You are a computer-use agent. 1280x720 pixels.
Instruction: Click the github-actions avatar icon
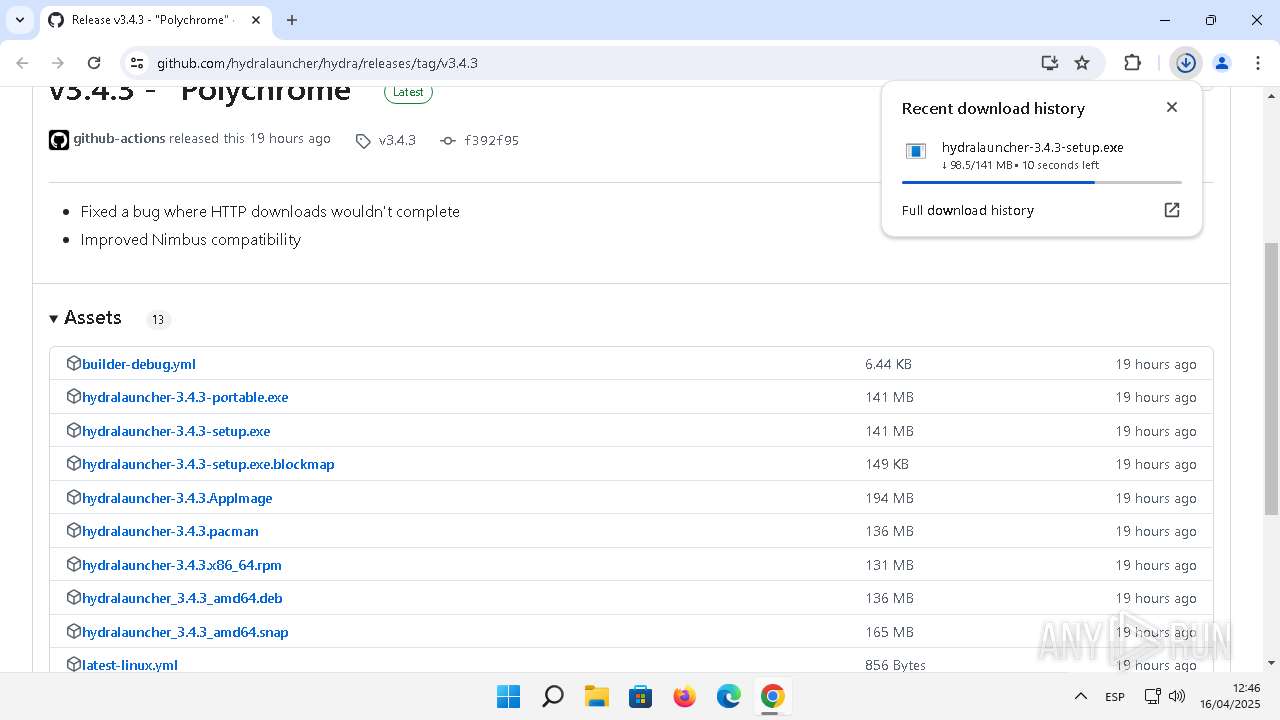59,140
